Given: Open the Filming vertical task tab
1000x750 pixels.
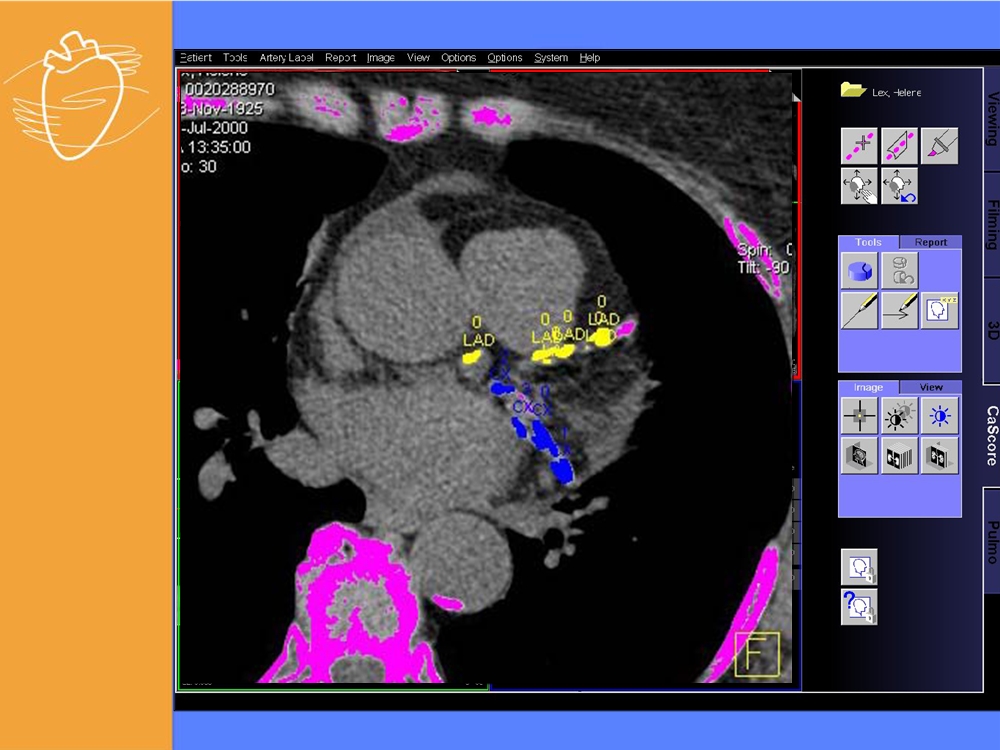Looking at the screenshot, I should point(992,224).
